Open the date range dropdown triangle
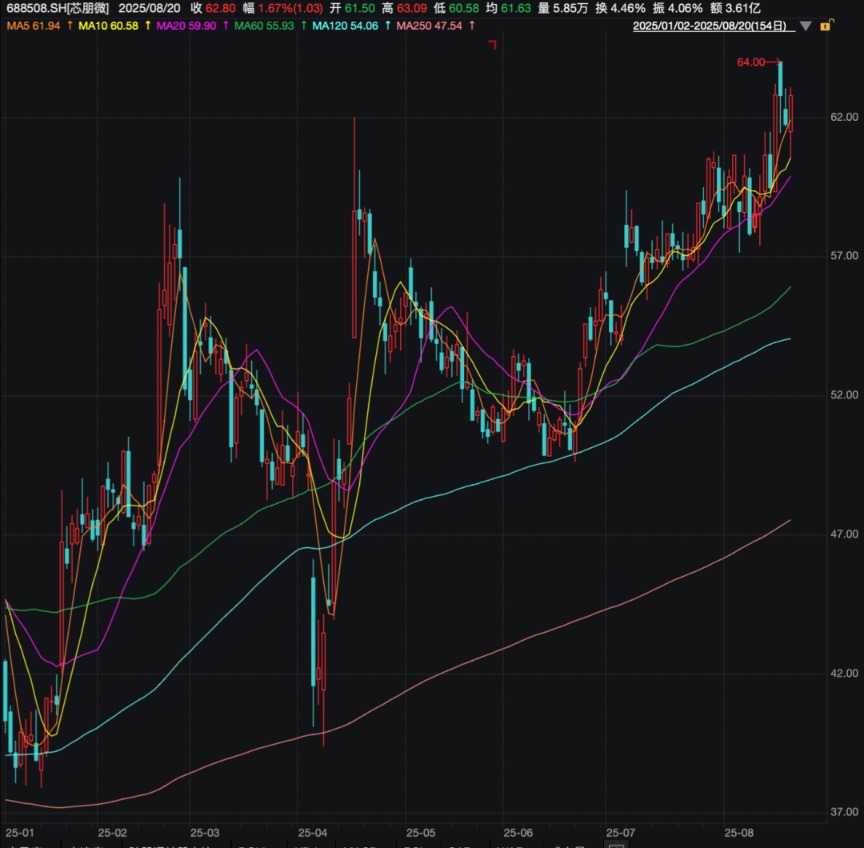The image size is (864, 848). click(x=806, y=26)
